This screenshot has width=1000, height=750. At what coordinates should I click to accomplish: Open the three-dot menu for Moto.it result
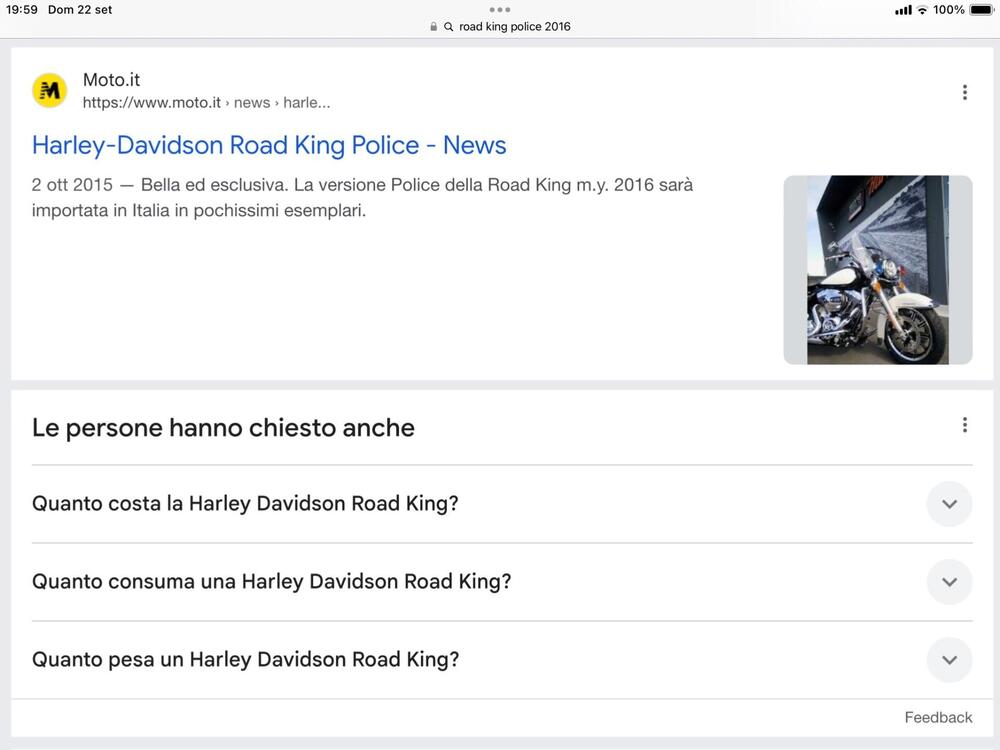click(x=964, y=92)
